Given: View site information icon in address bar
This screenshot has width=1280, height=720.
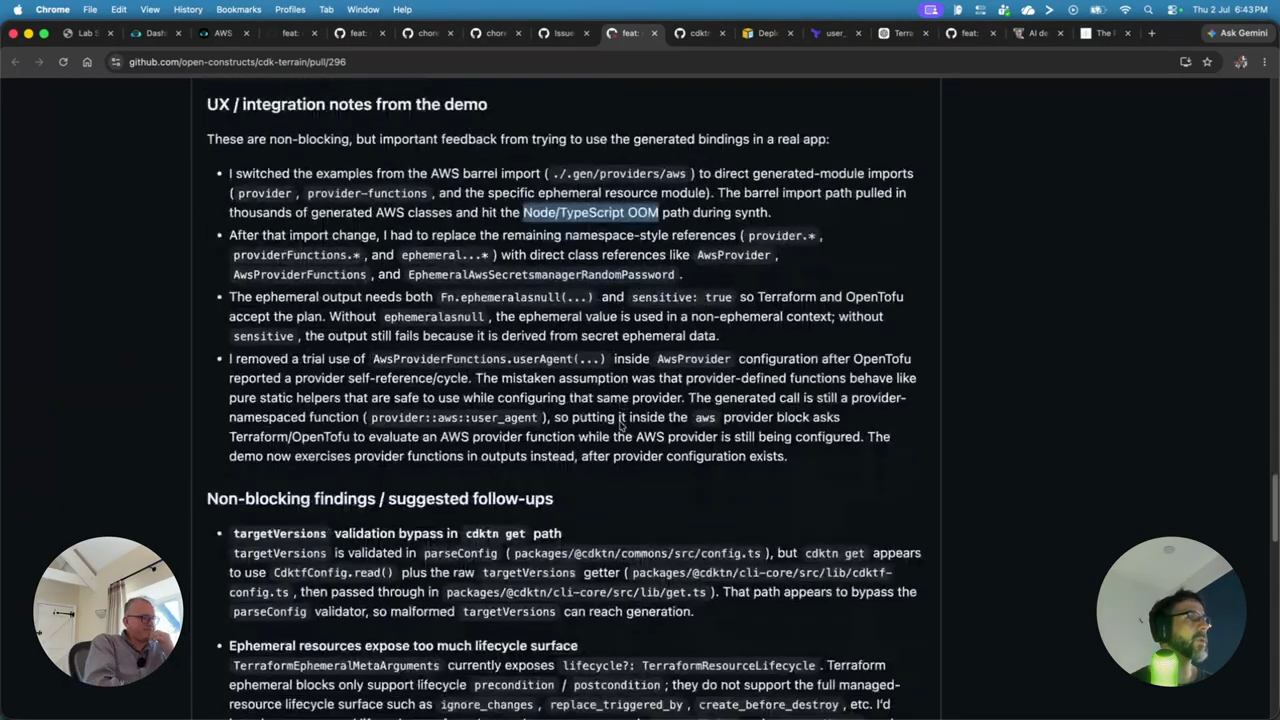Looking at the screenshot, I should point(116,62).
